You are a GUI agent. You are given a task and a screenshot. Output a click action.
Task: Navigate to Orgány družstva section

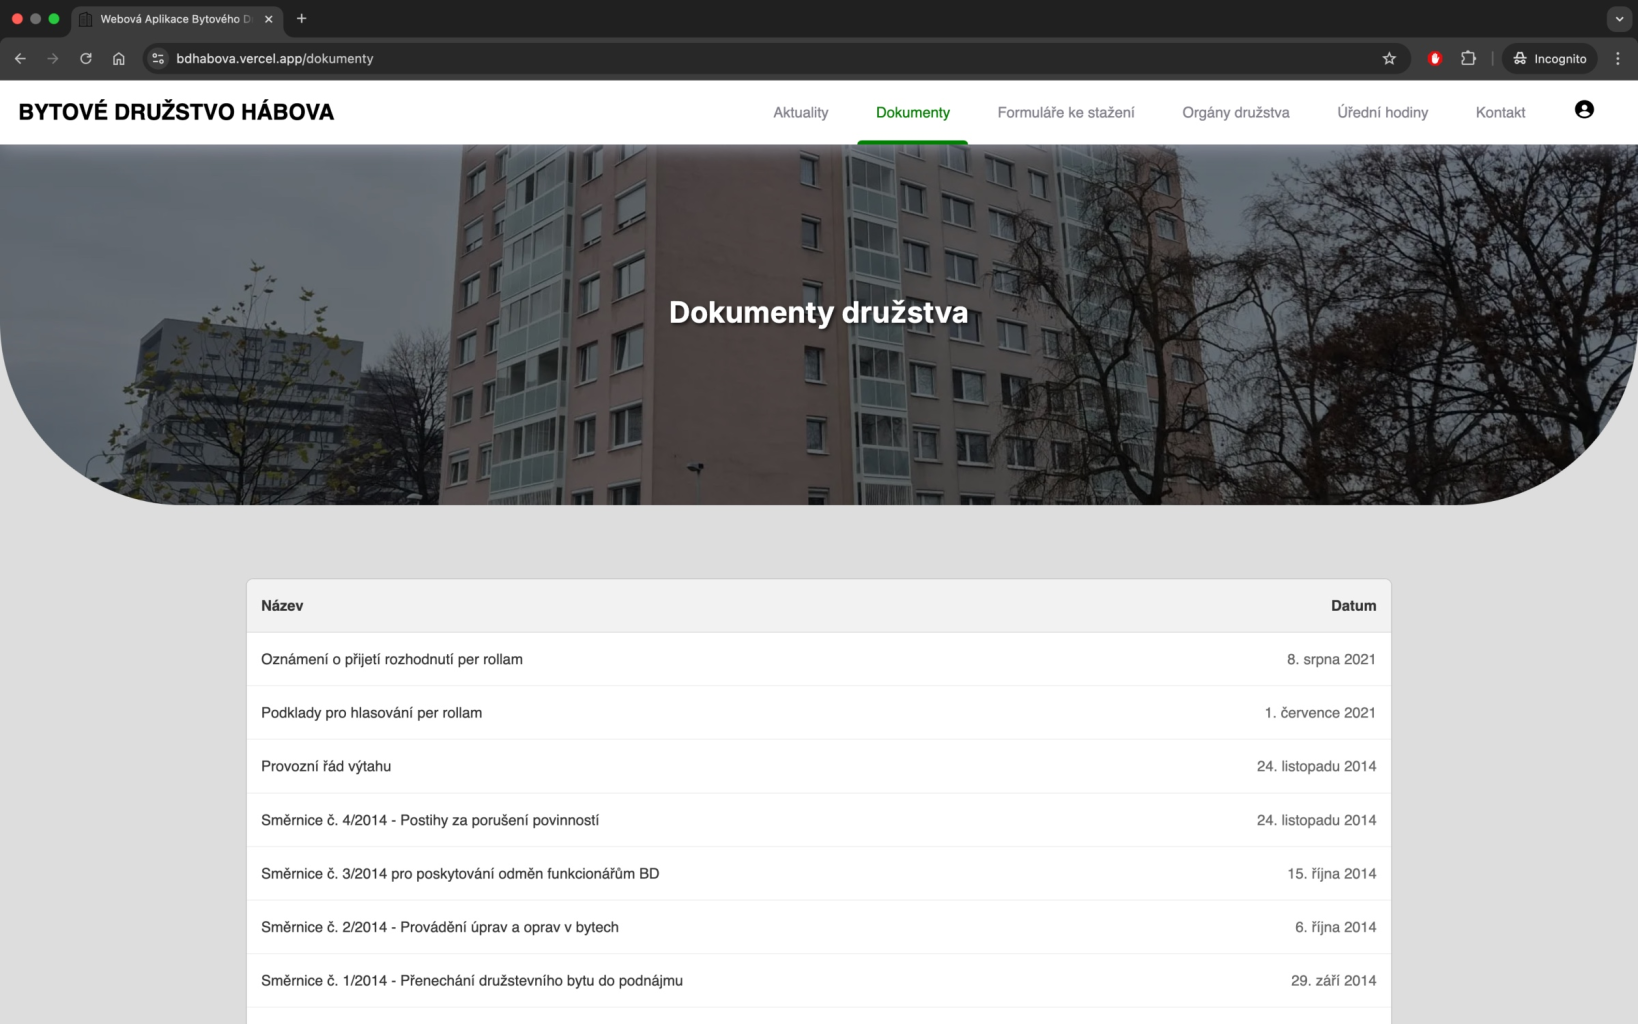click(1235, 113)
